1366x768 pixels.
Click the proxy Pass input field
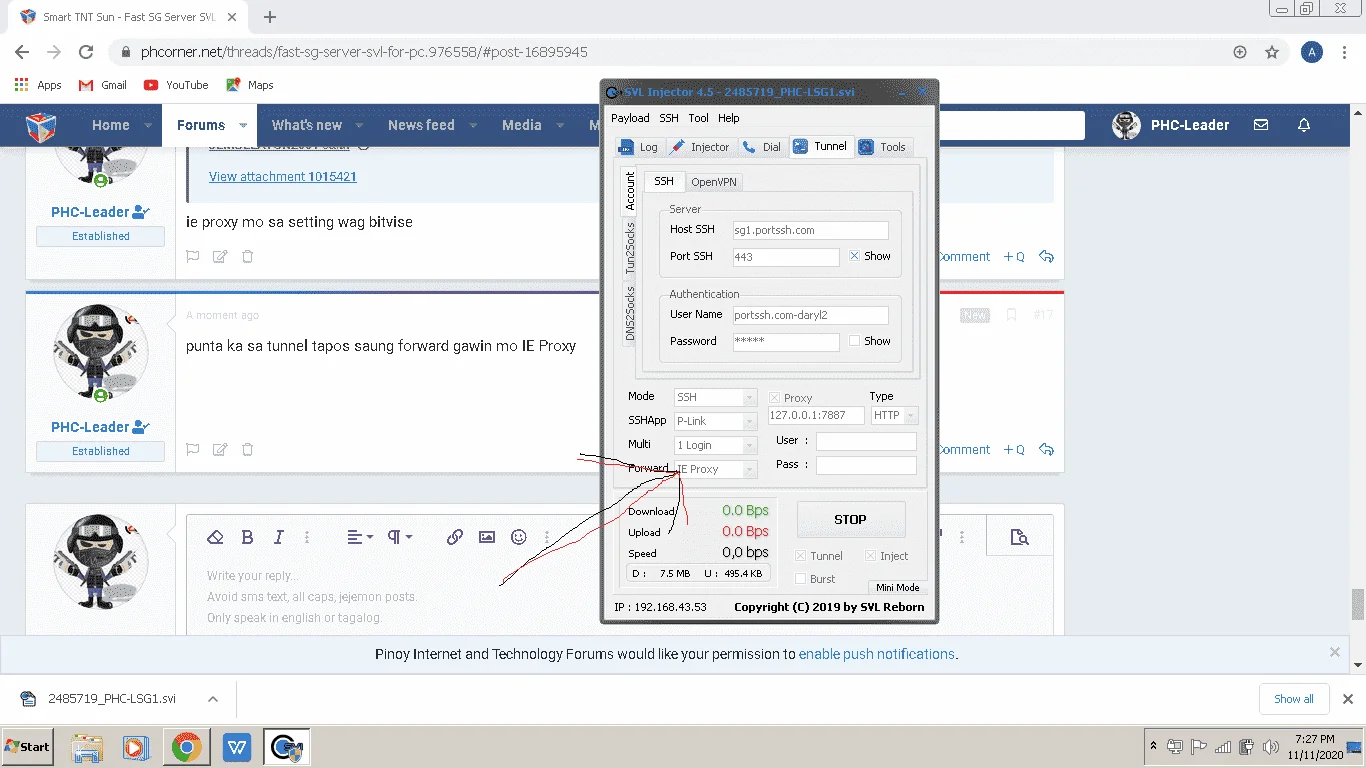(866, 465)
